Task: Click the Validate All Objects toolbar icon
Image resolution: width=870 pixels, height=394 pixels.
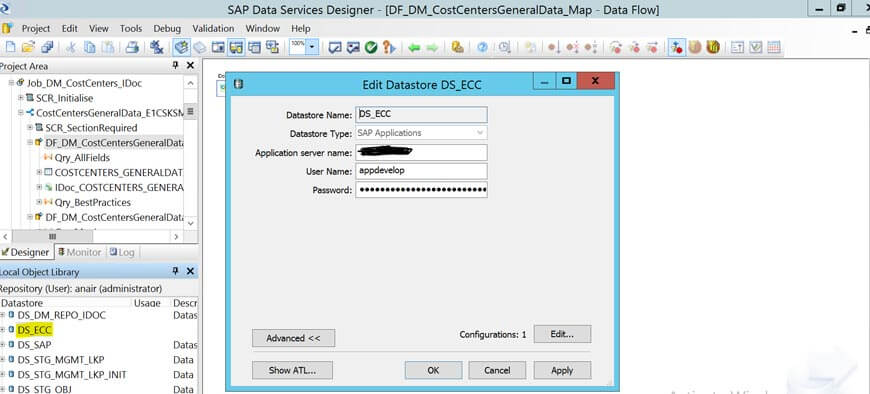Action: [x=353, y=48]
